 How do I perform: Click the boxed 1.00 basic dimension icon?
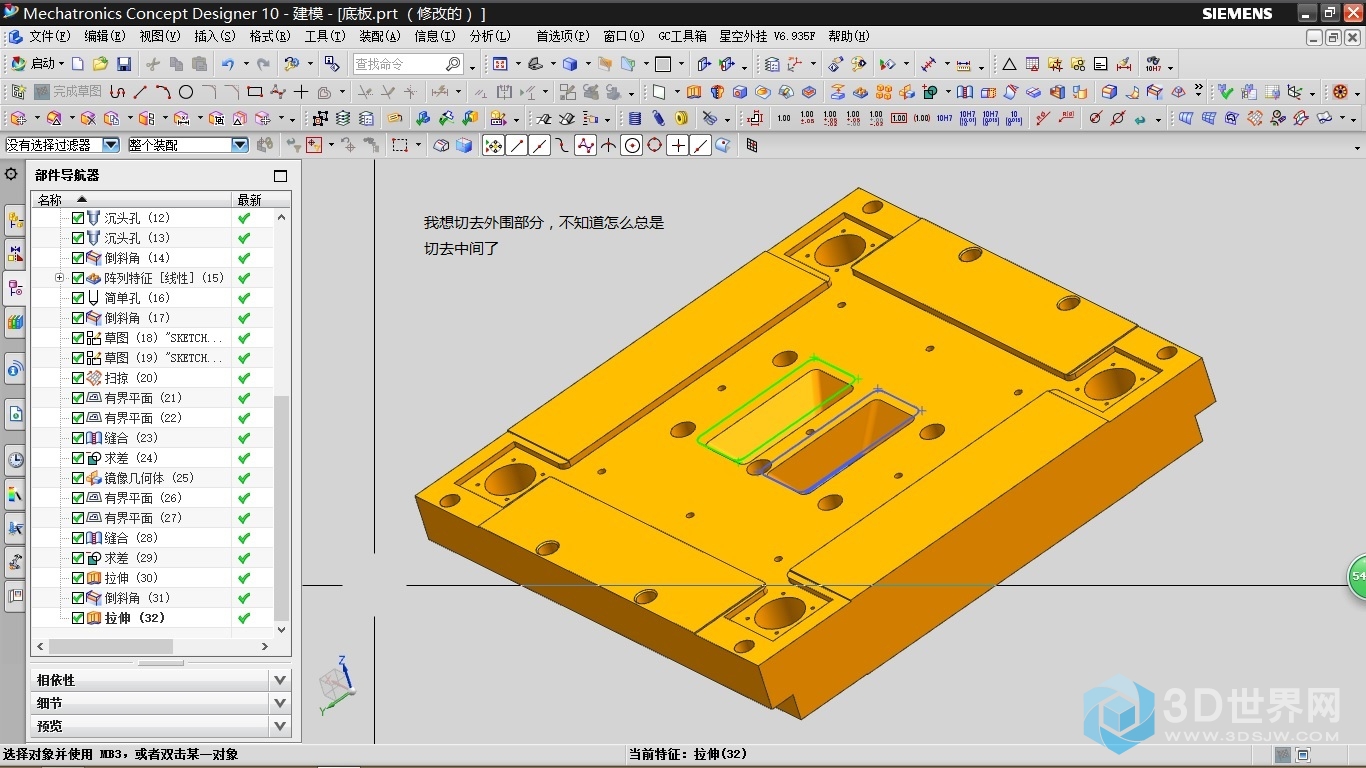tap(898, 118)
